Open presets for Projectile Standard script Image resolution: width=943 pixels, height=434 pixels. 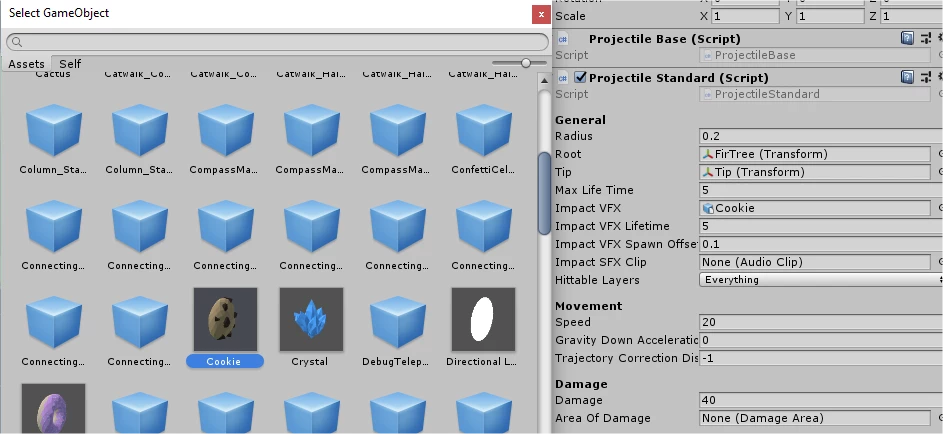[925, 77]
